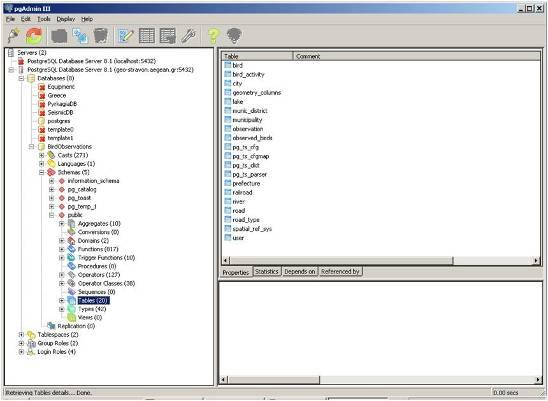548x401 pixels.
Task: Click the Table column header
Action: pos(257,56)
